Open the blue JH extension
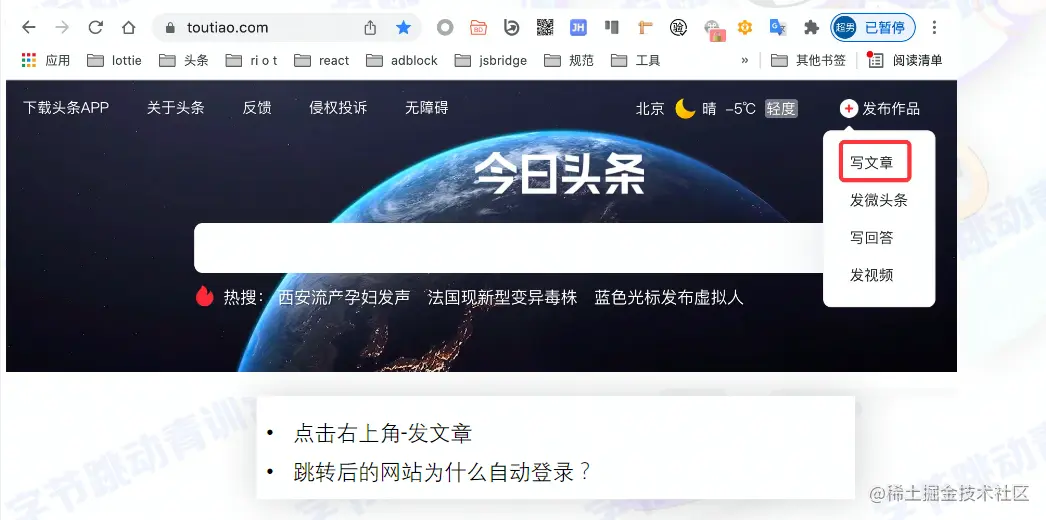This screenshot has width=1046, height=520. pyautogui.click(x=578, y=27)
